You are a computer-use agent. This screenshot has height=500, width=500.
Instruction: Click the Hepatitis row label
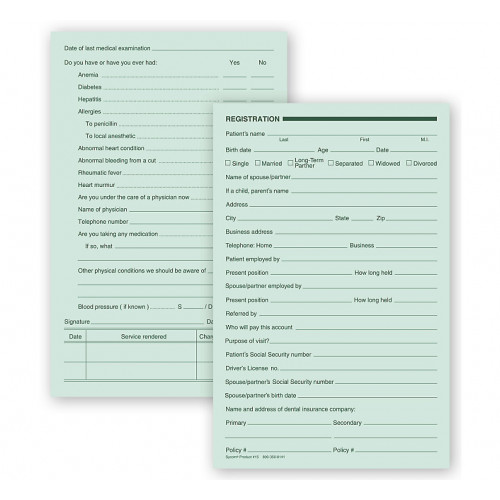89,99
